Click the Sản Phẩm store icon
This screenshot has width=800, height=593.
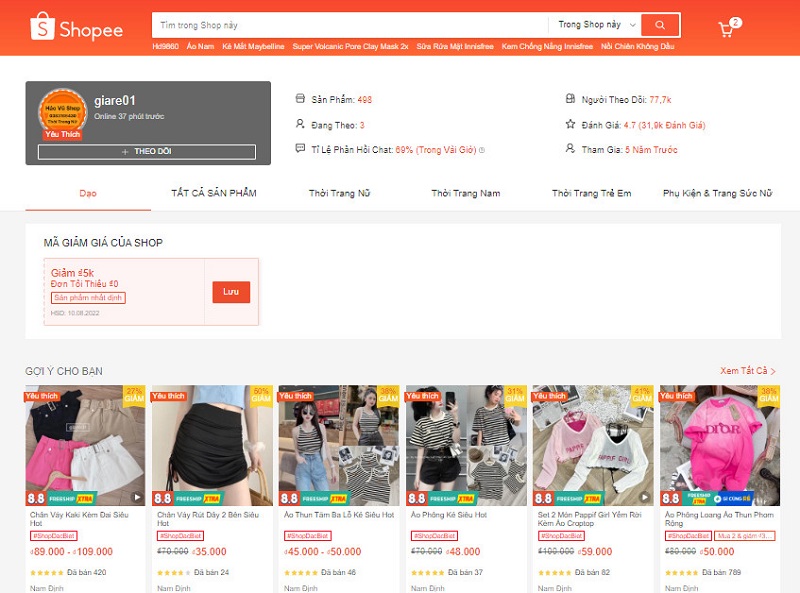point(300,99)
